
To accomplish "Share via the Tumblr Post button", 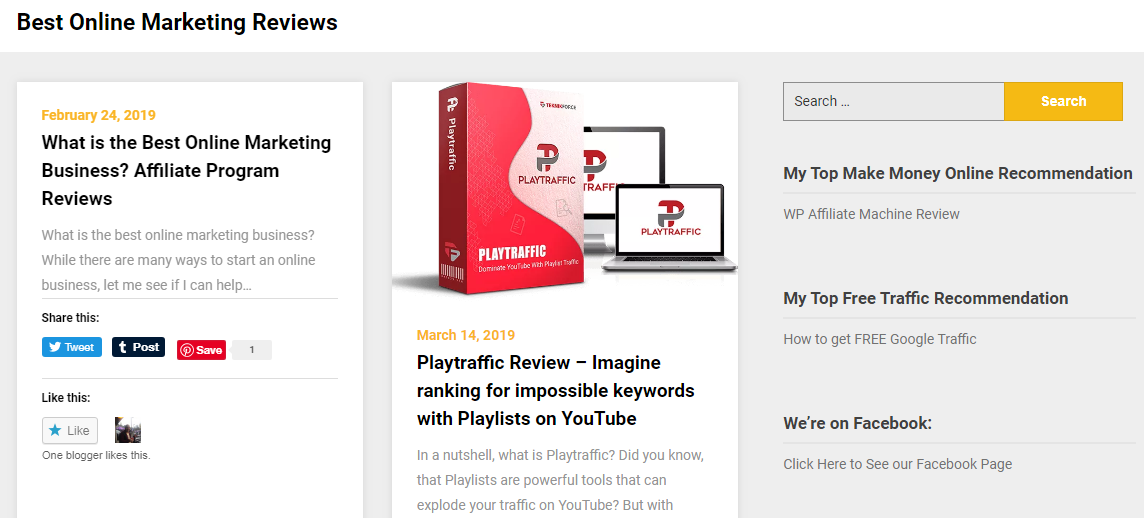I will pos(138,347).
